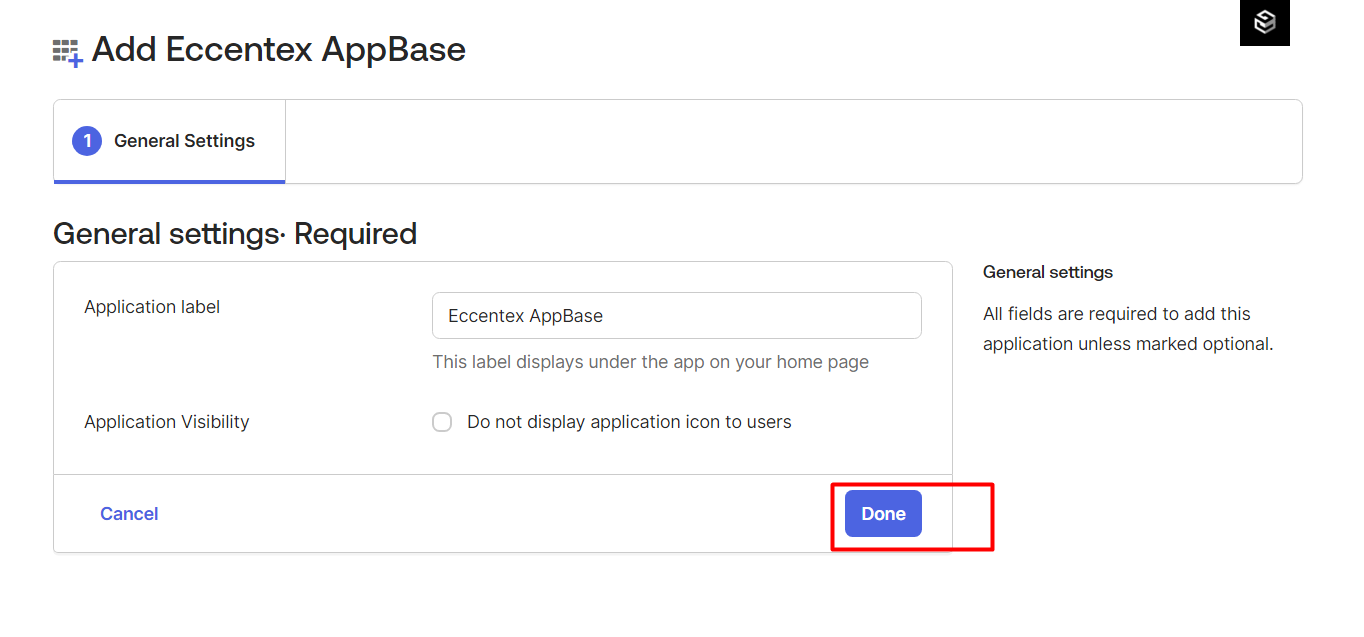Click the Application Visibility label
This screenshot has height=637, width=1364.
point(167,422)
